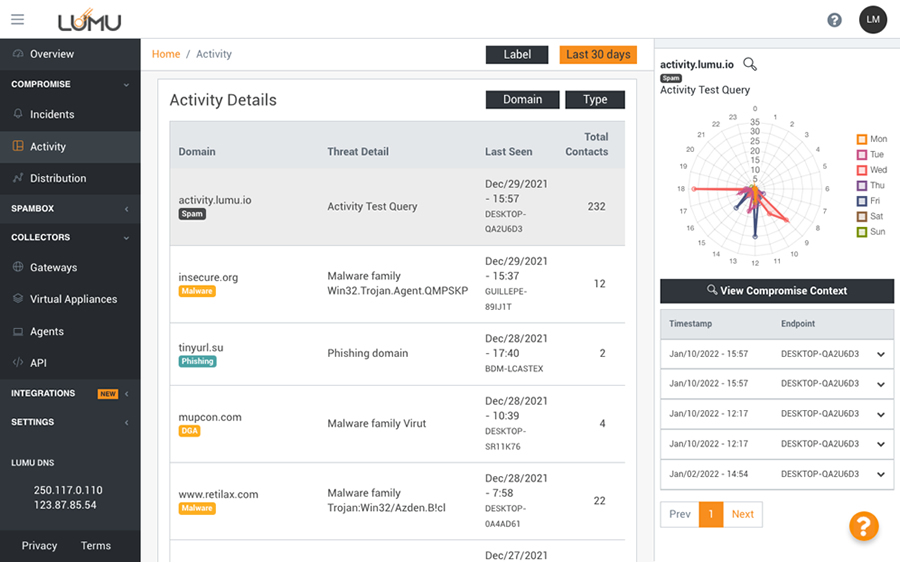Expand the Integrations sidebar section
Screen dimensions: 900x563
coord(126,394)
